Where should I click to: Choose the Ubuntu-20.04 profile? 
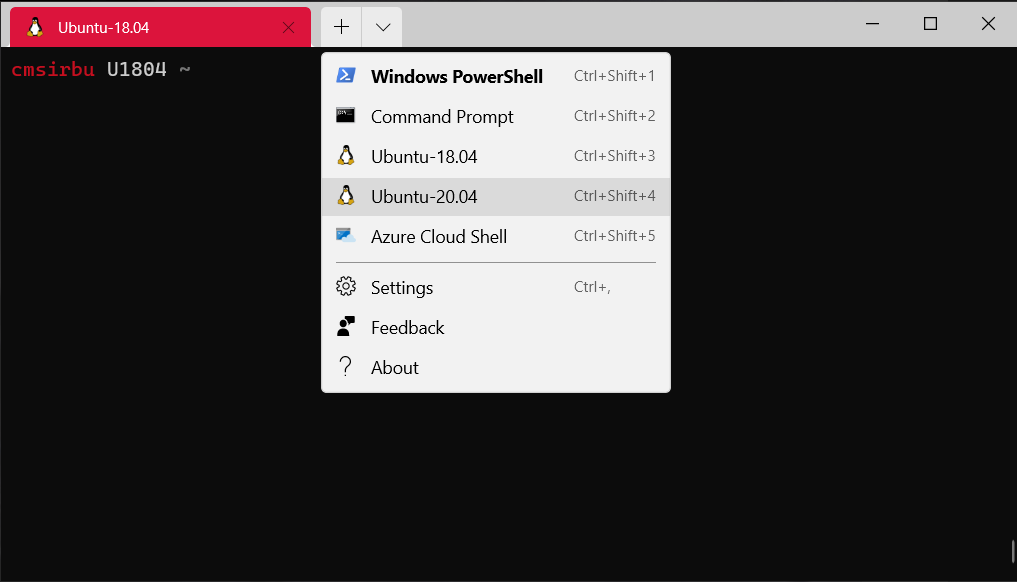496,197
